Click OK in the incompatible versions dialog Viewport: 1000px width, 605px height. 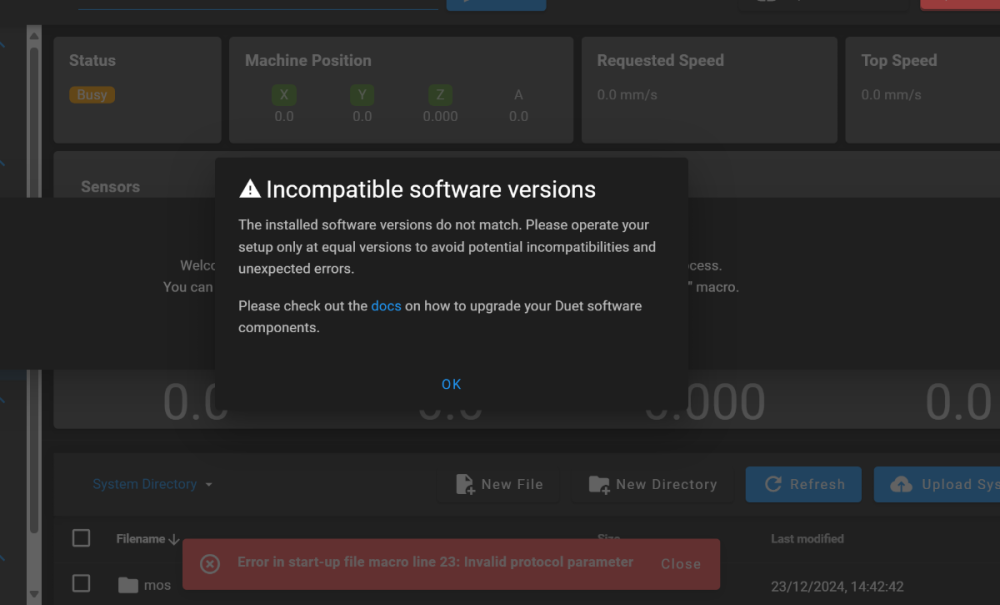[x=451, y=384]
